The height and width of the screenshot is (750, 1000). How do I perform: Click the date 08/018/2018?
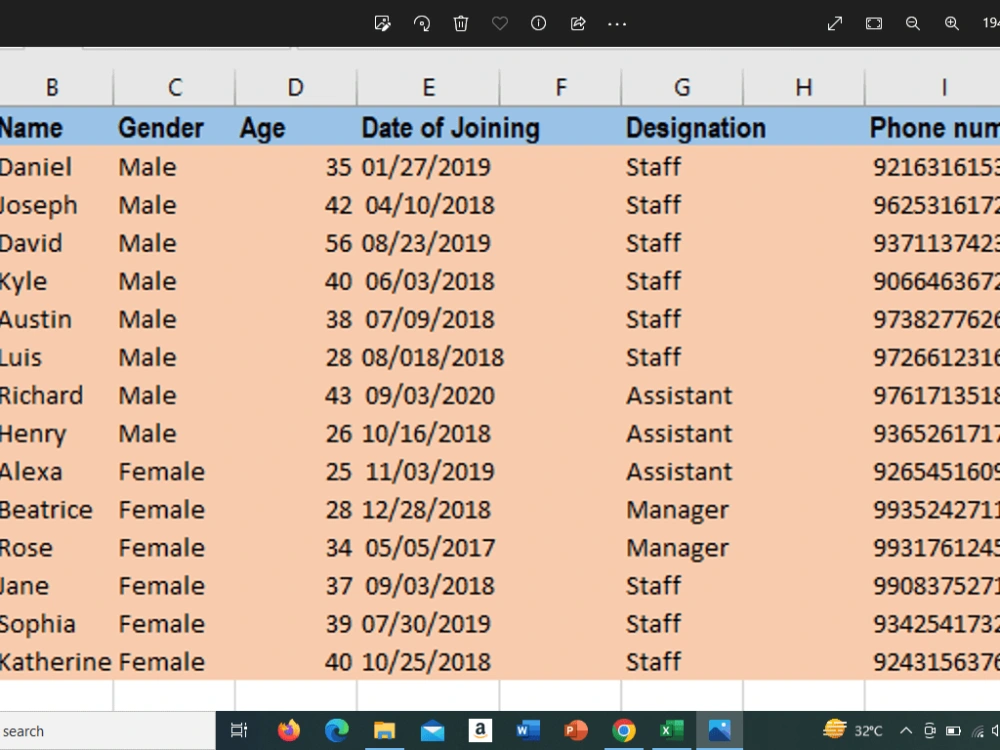pos(432,357)
